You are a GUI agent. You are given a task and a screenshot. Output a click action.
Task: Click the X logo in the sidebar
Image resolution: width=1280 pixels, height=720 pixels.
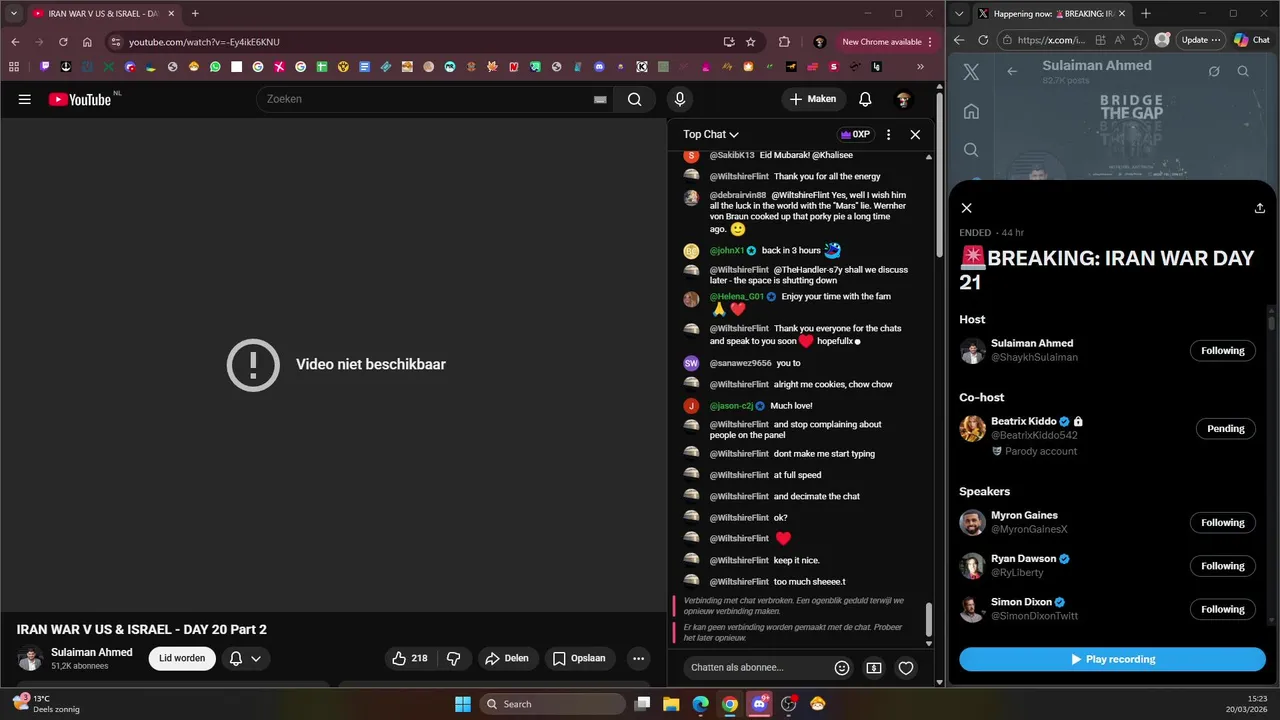pyautogui.click(x=971, y=72)
